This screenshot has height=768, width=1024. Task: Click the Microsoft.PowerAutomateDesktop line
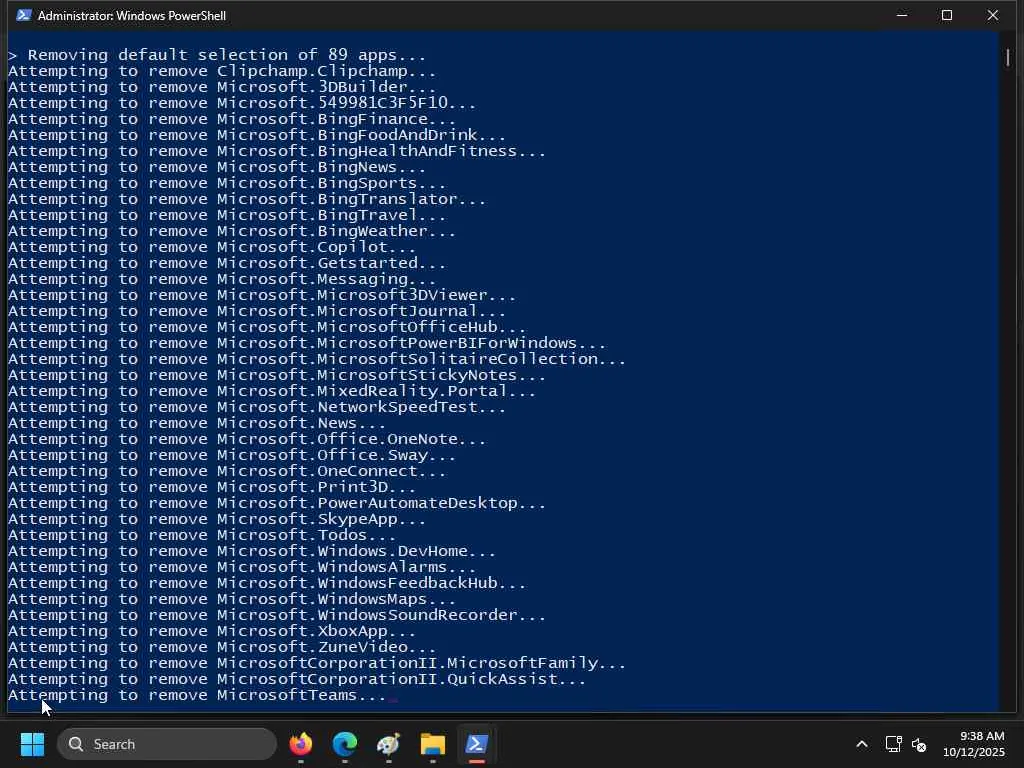tap(277, 503)
